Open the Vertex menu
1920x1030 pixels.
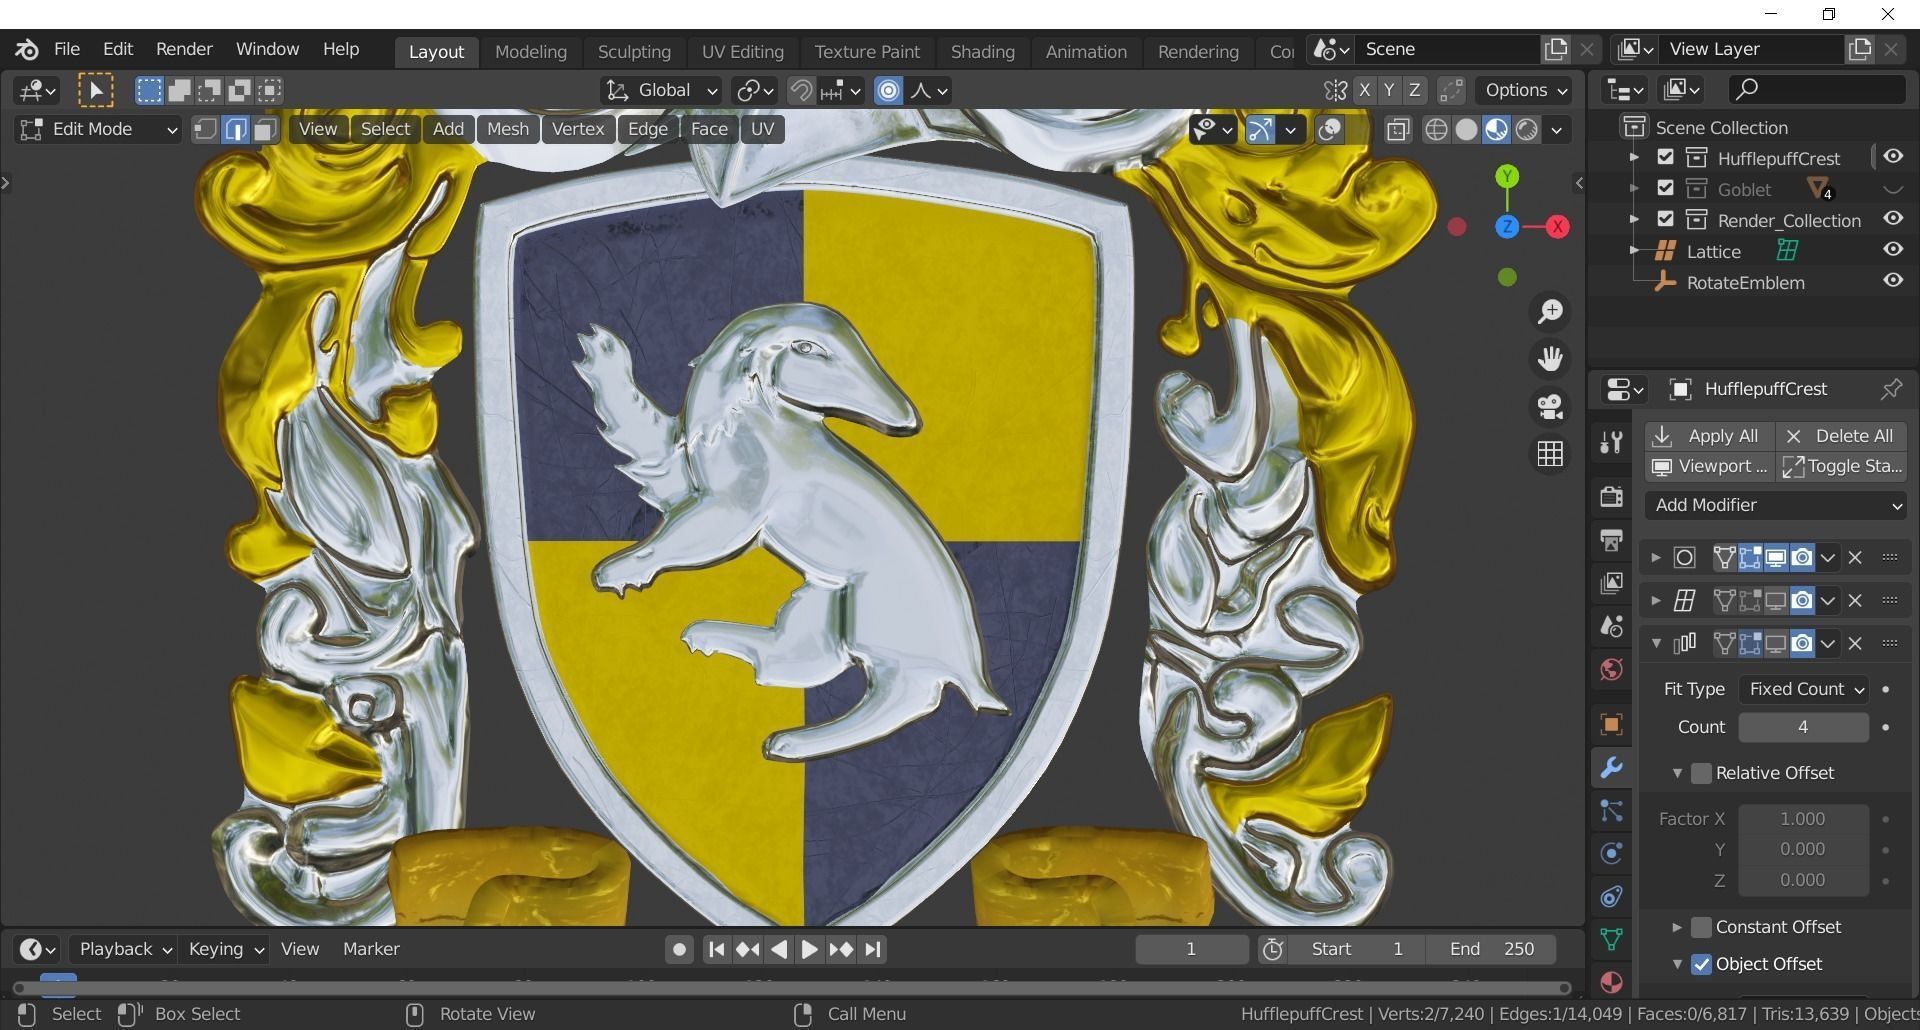point(578,129)
